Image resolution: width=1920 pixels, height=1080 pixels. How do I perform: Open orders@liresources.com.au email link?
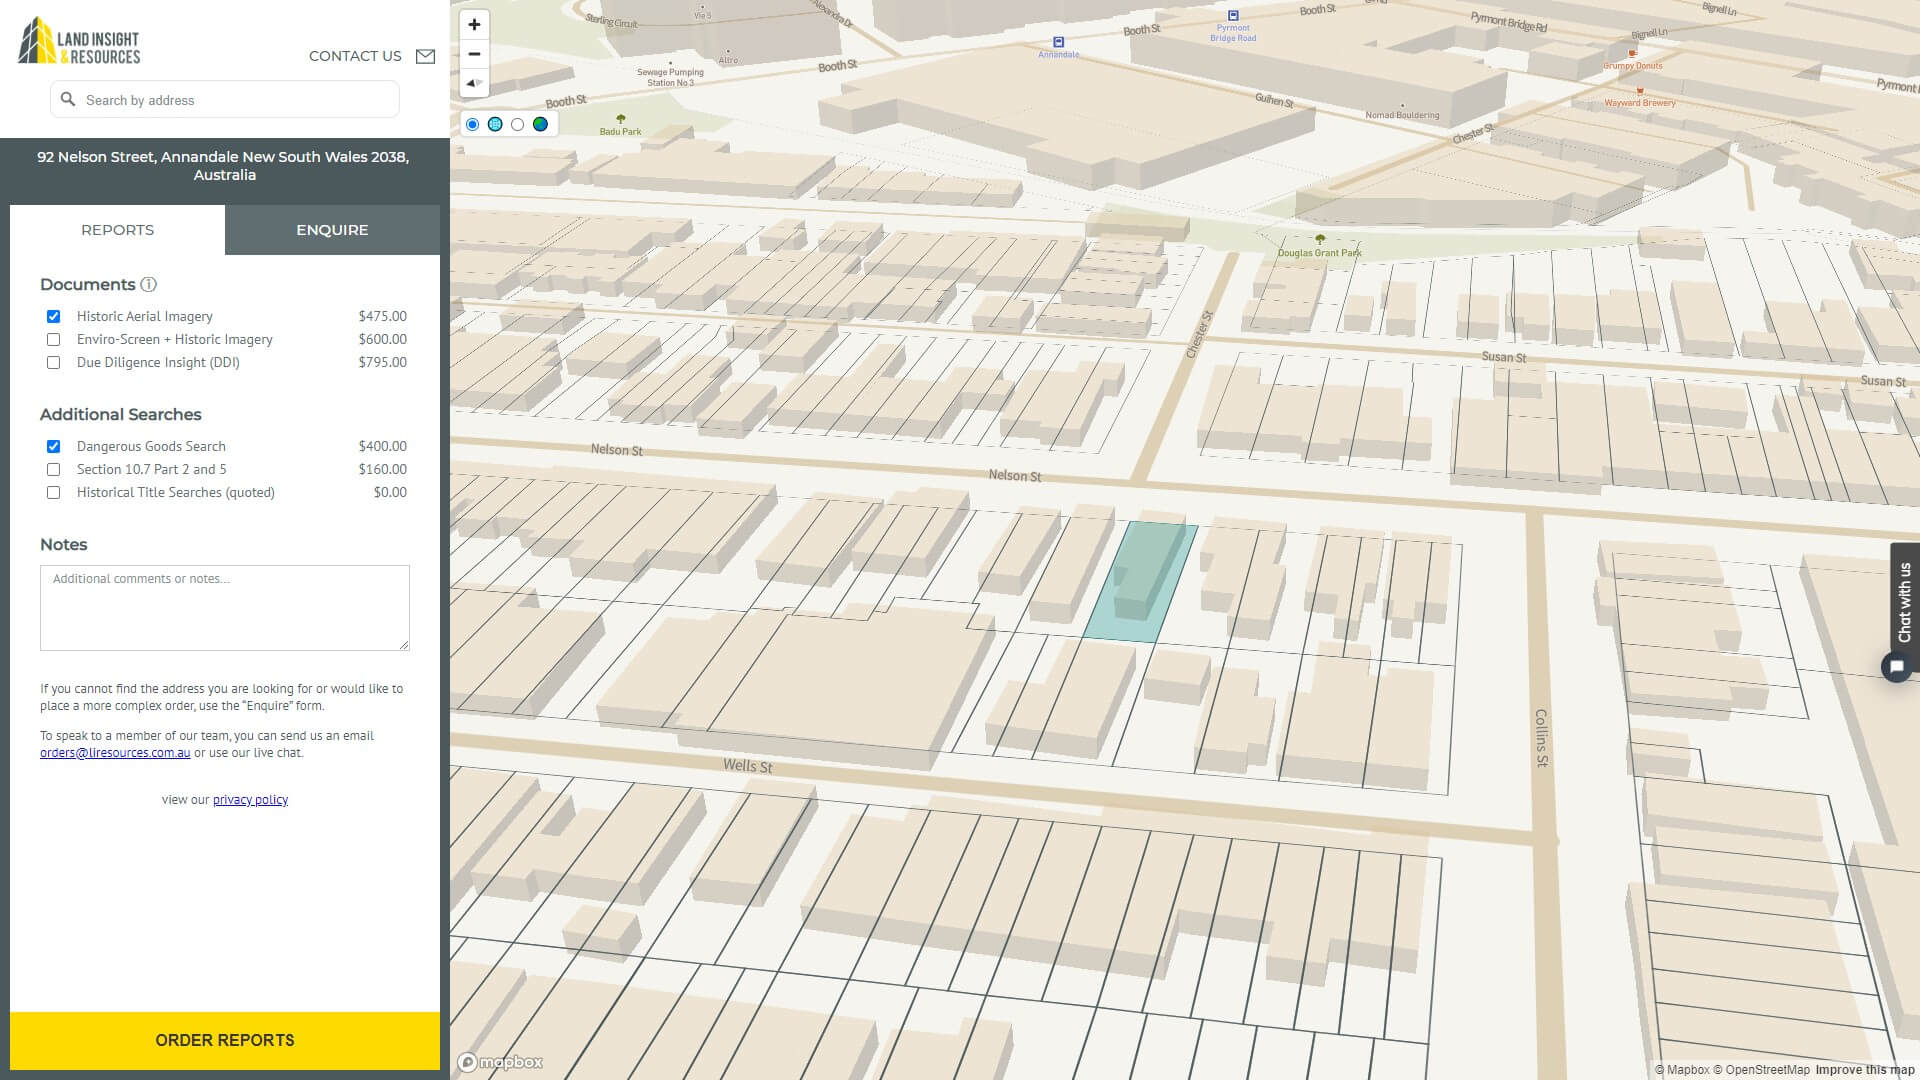click(x=115, y=753)
